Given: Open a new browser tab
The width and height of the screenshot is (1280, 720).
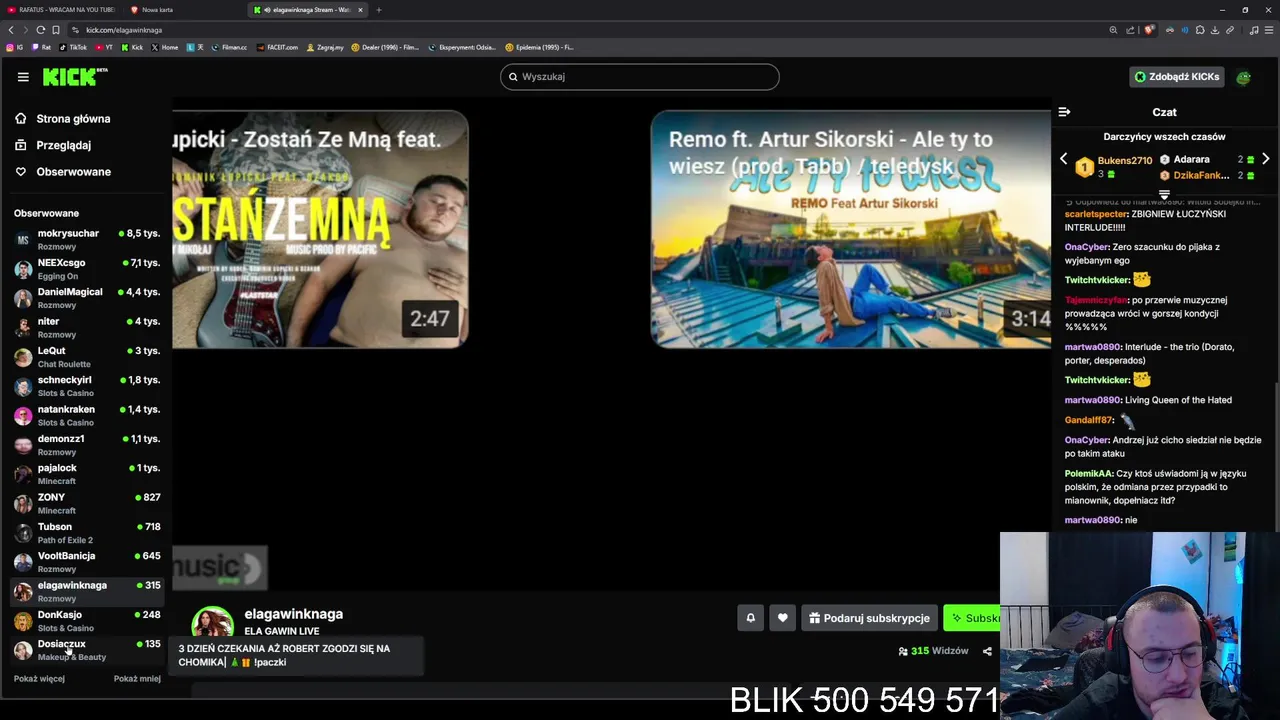Looking at the screenshot, I should pyautogui.click(x=379, y=10).
